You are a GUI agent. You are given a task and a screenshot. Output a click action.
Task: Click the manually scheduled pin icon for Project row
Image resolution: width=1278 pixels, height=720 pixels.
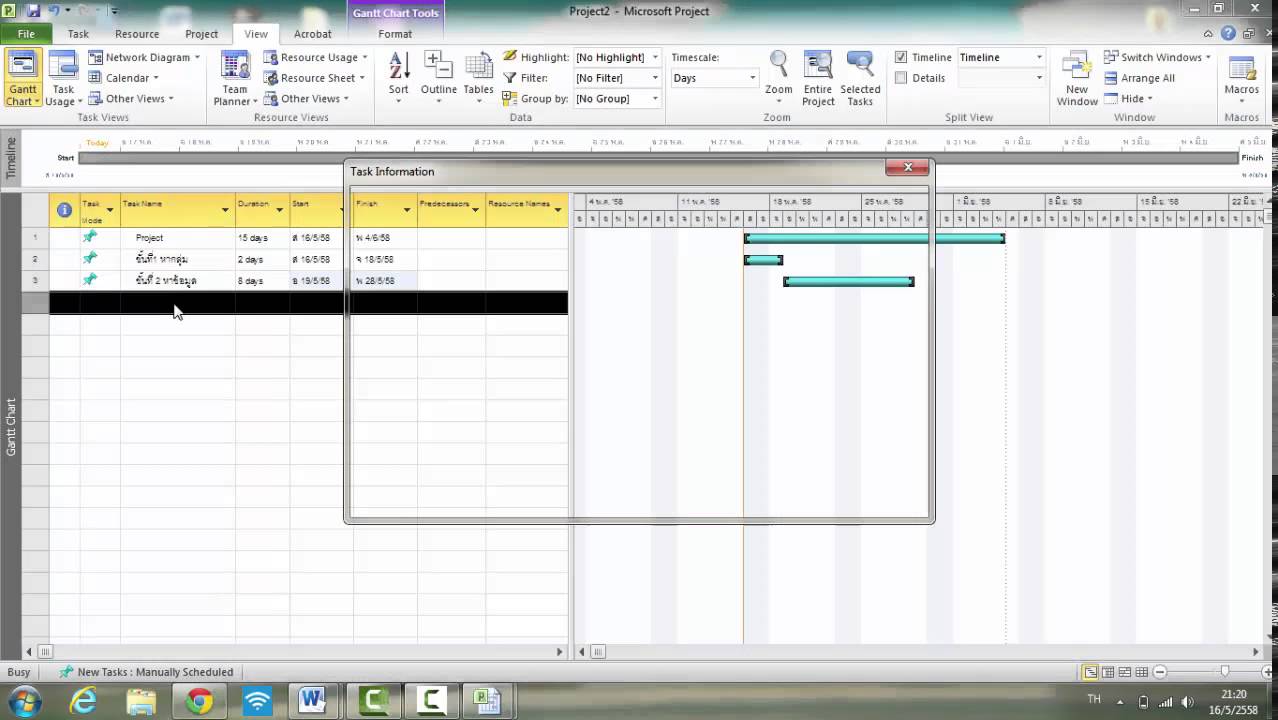(x=90, y=237)
